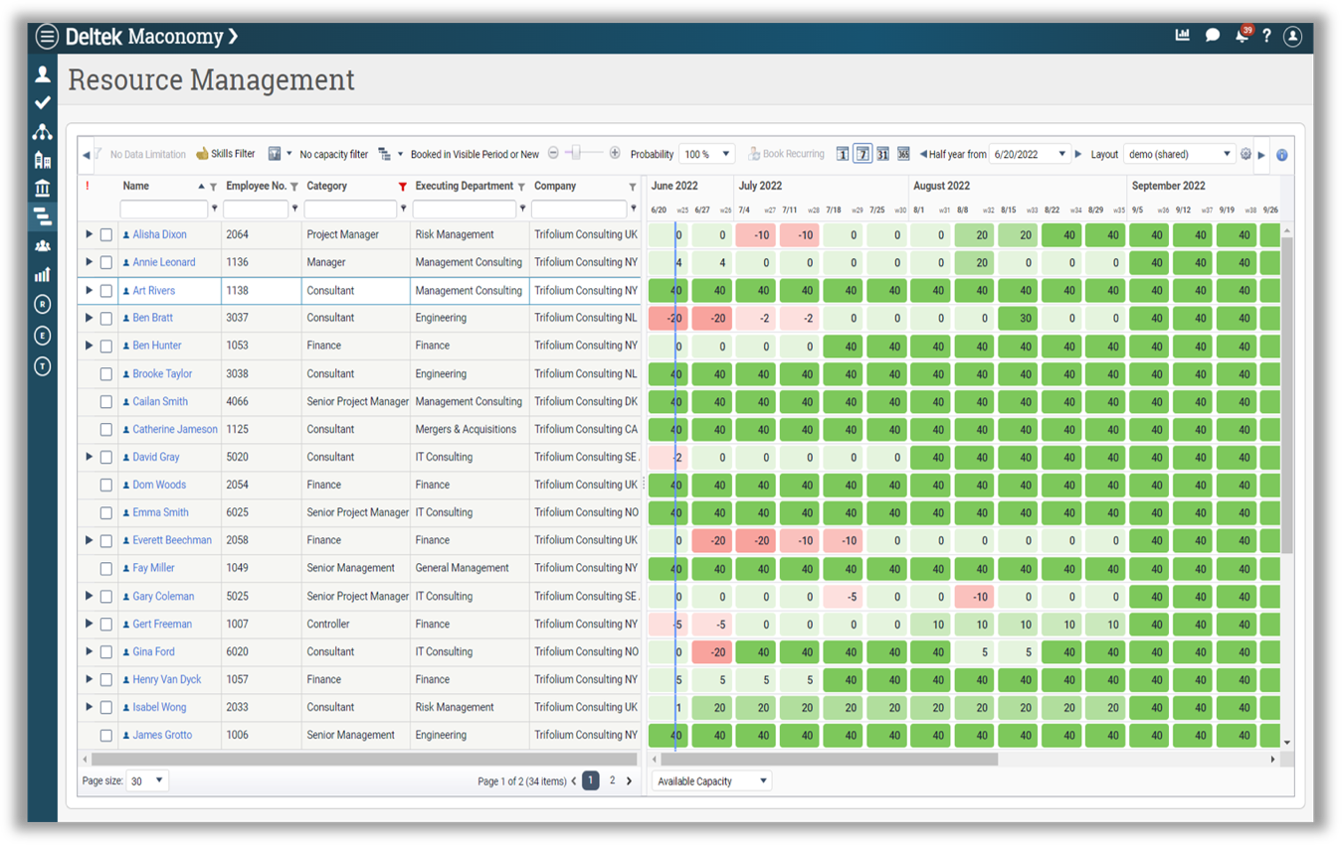Click the notifications bell icon
Viewport: 1344px width, 849px height.
(x=1241, y=37)
